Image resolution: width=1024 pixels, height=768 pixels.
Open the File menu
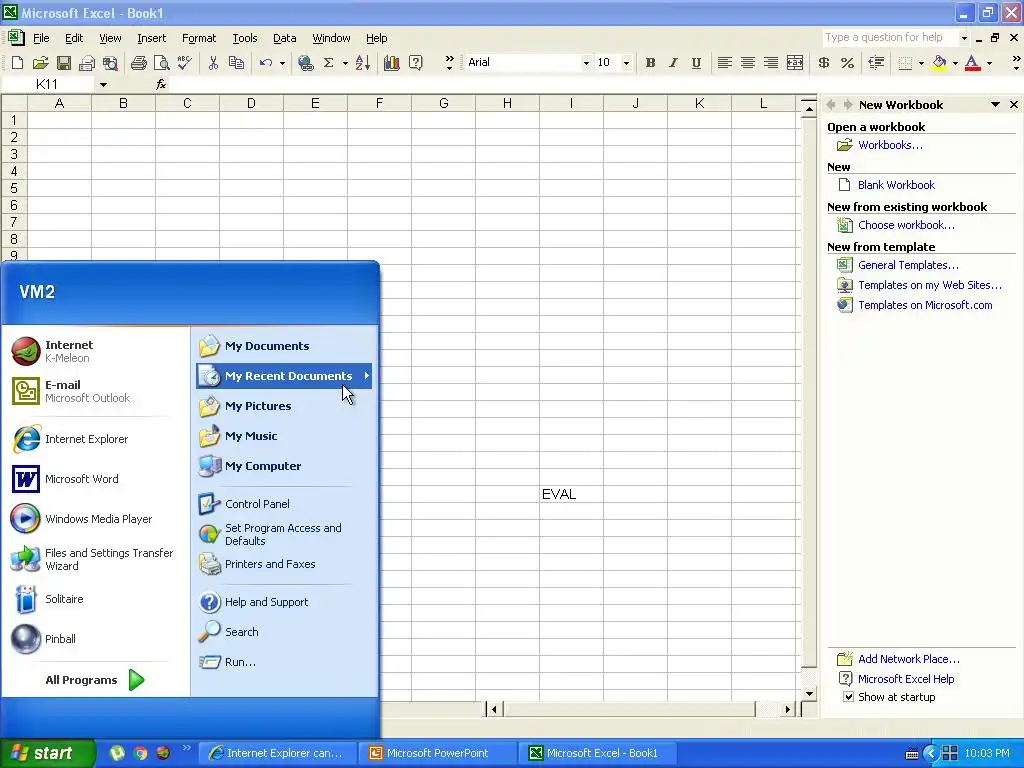pyautogui.click(x=41, y=38)
